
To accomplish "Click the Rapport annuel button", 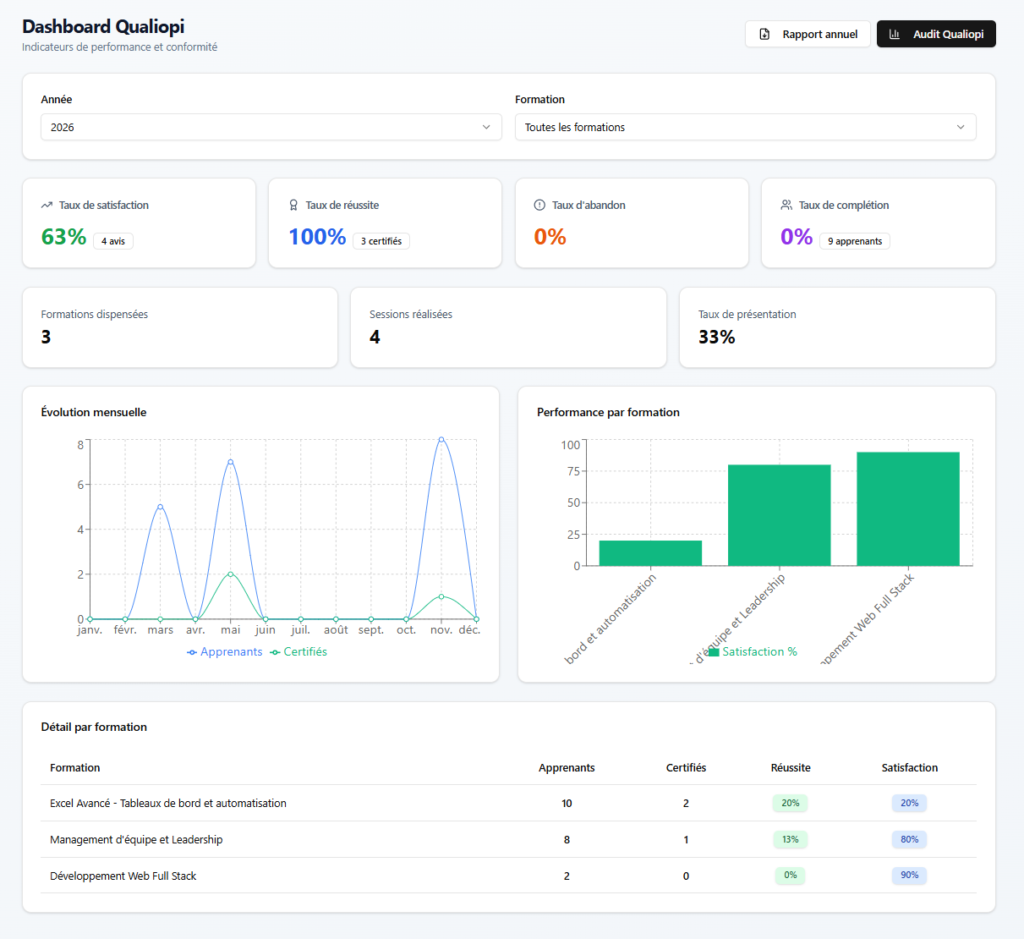I will point(808,34).
